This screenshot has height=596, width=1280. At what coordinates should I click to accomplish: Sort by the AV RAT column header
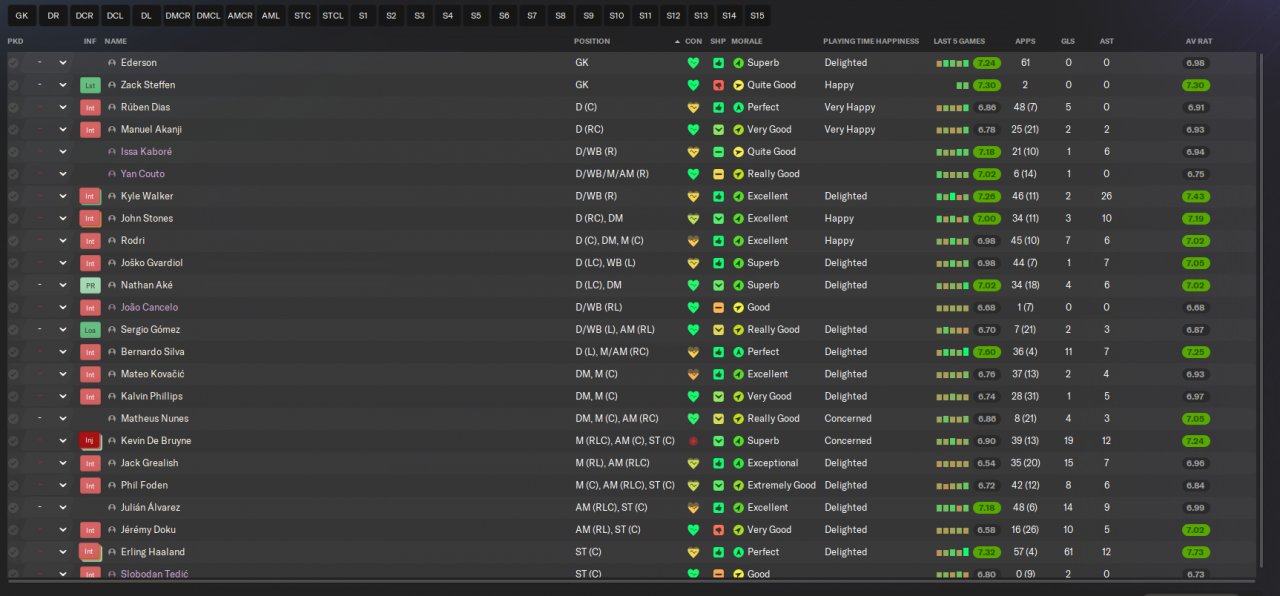[1198, 41]
